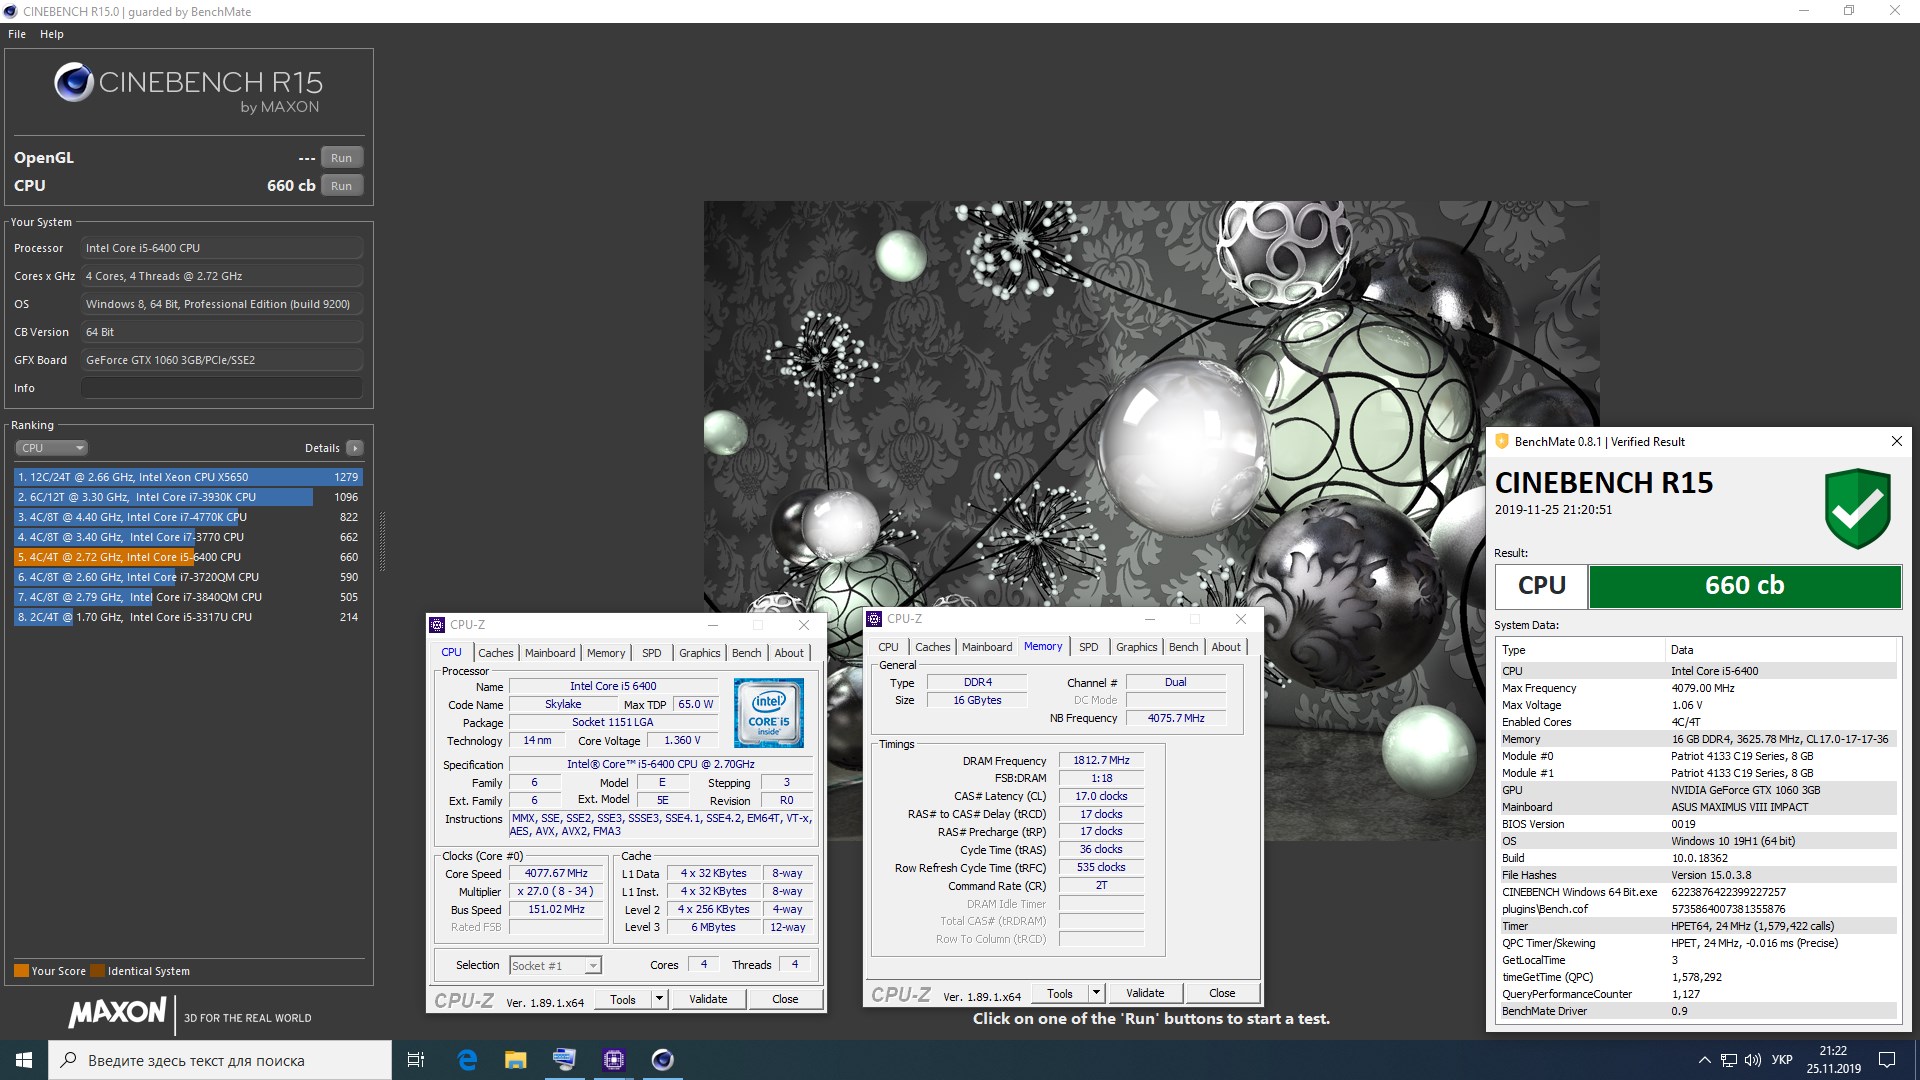Switch to CPU-Z taskbar icon
This screenshot has height=1080, width=1920.
[x=613, y=1060]
